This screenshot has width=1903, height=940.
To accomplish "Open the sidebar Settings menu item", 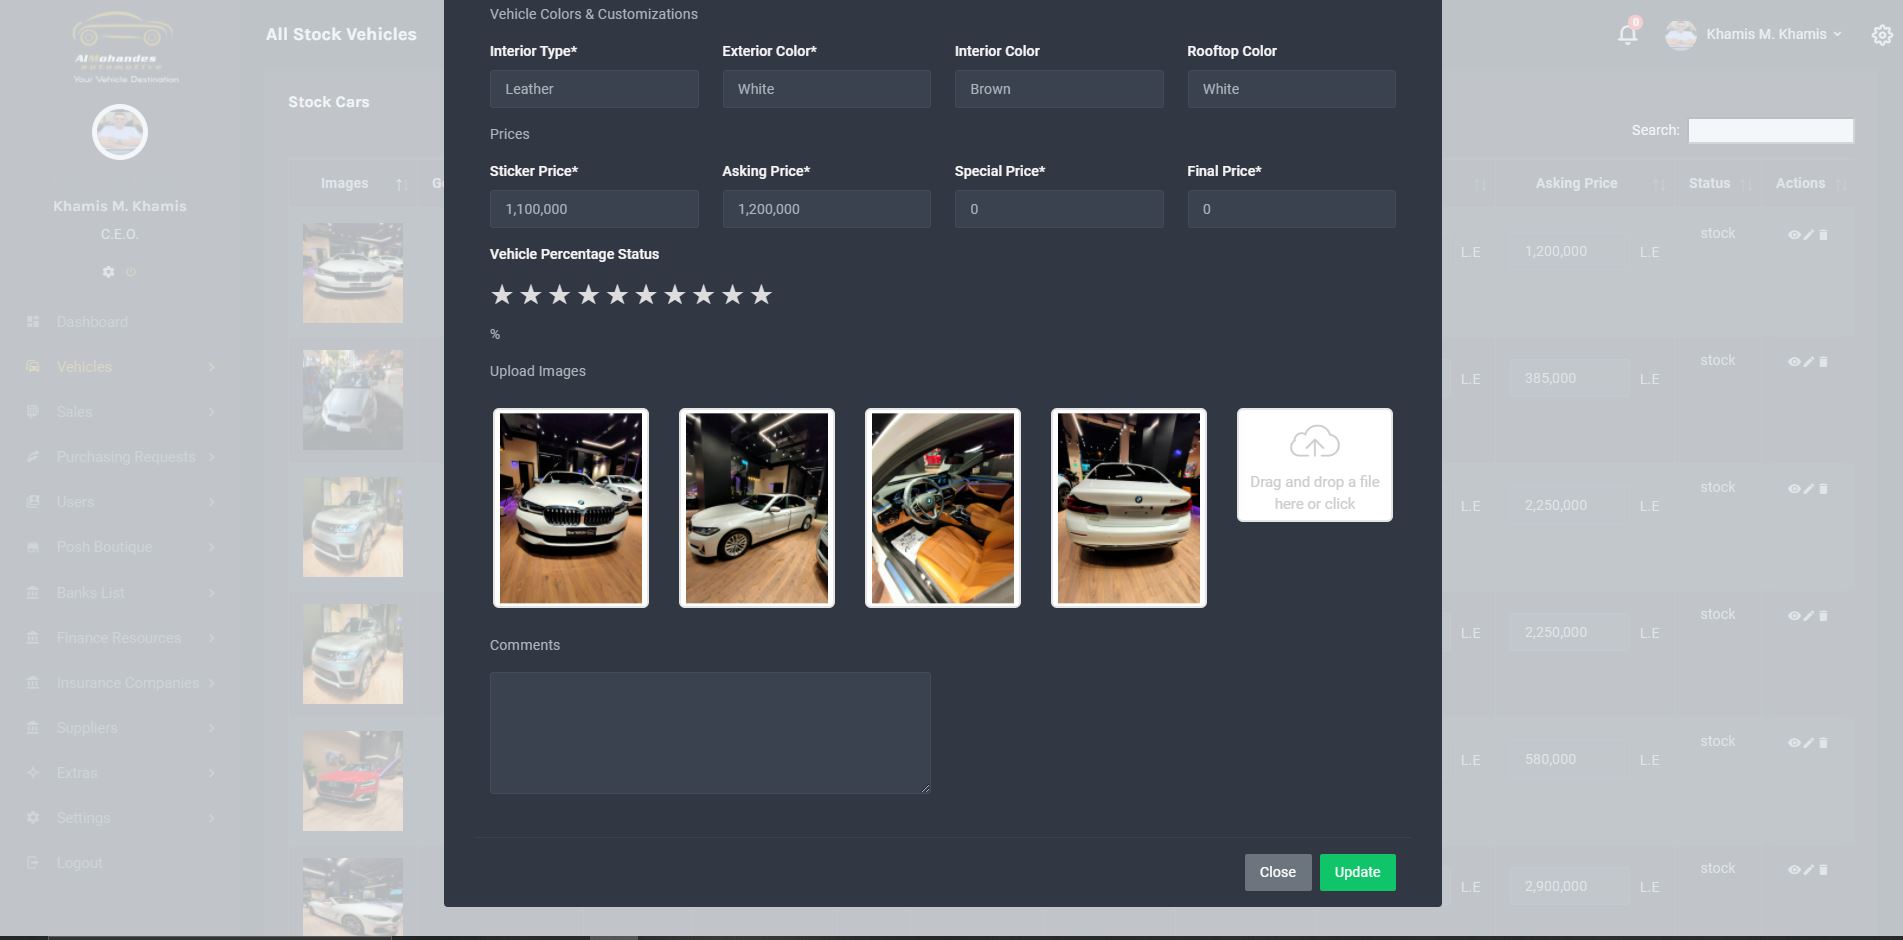I will point(84,818).
